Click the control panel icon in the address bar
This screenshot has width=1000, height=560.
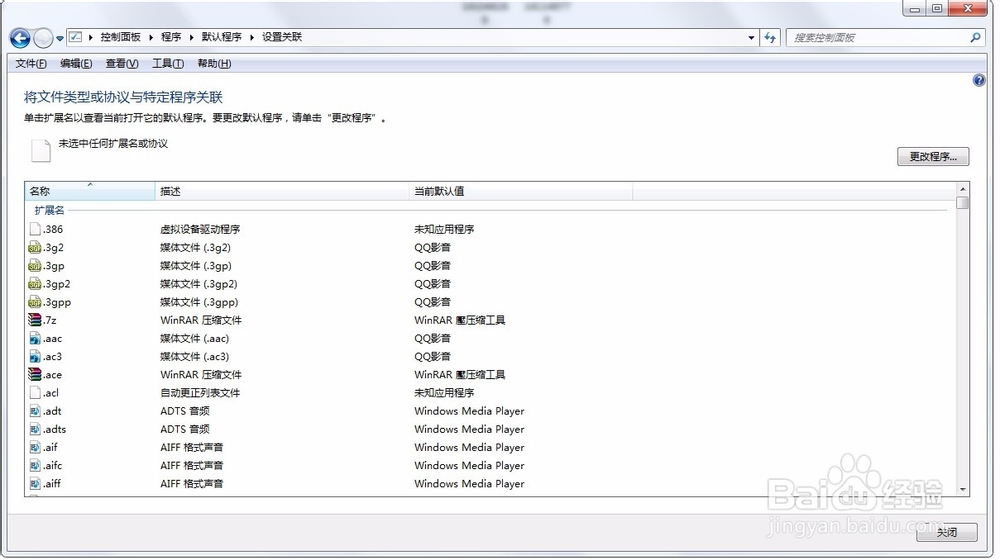(75, 37)
